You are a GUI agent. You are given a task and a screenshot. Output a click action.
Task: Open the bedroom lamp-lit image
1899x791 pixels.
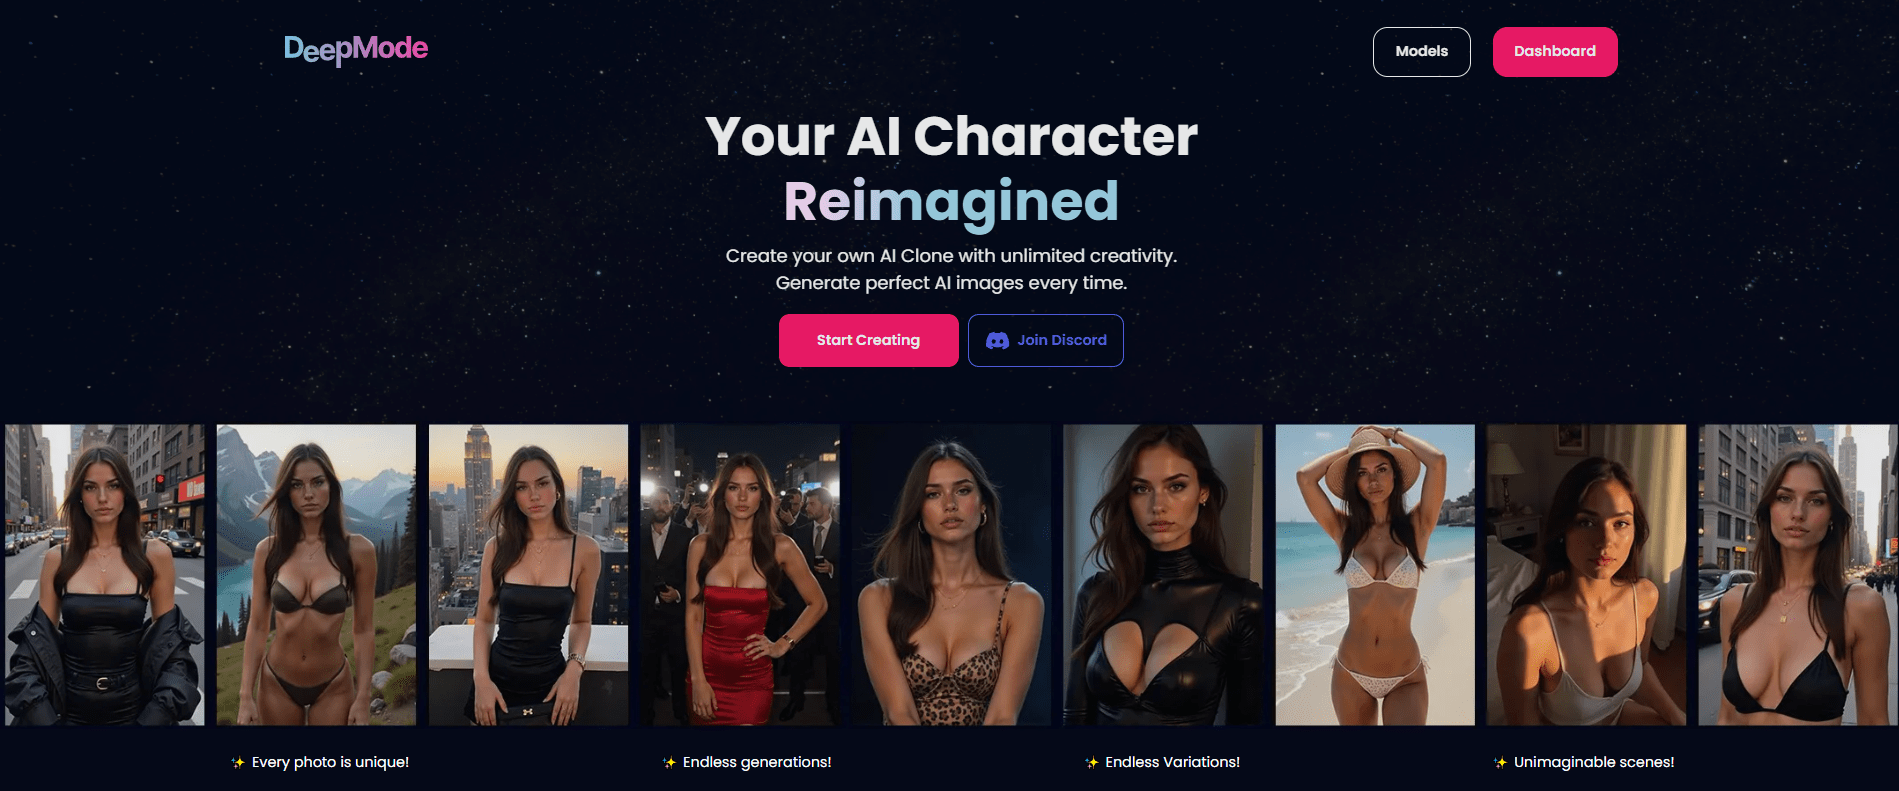1586,575
